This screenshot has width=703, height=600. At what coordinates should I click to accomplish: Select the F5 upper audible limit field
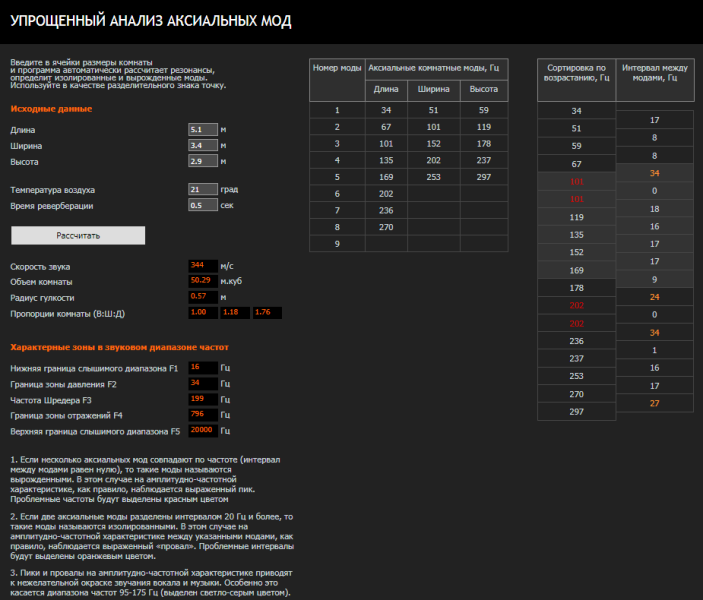coord(202,431)
